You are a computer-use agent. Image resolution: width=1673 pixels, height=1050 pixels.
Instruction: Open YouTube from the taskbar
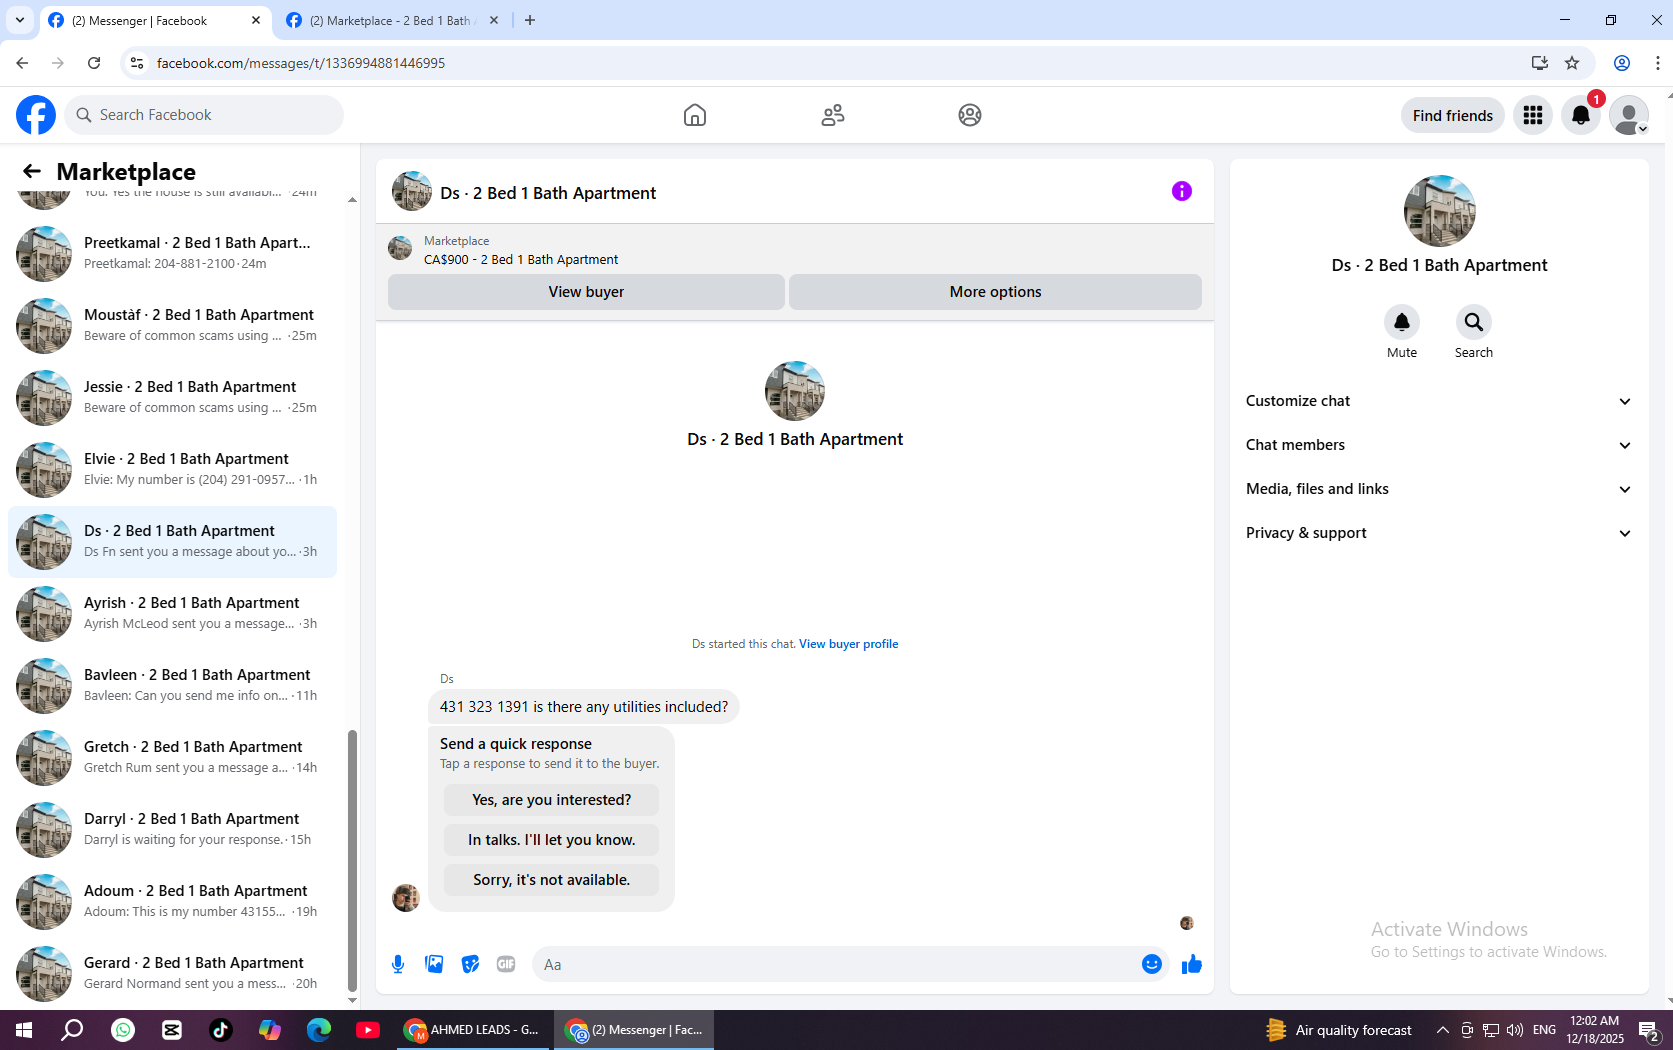(368, 1030)
